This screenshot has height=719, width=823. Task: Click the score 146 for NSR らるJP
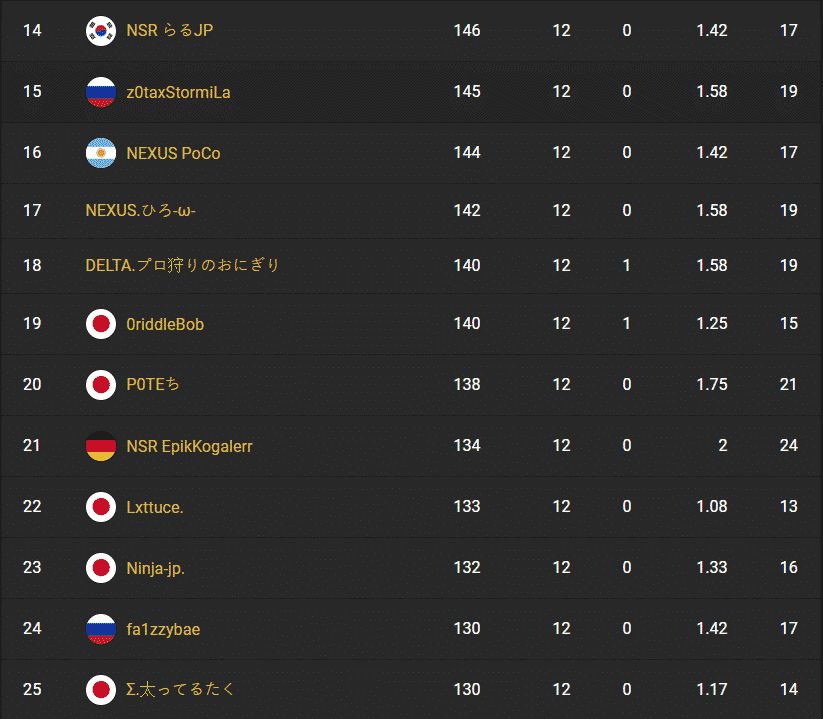(467, 30)
